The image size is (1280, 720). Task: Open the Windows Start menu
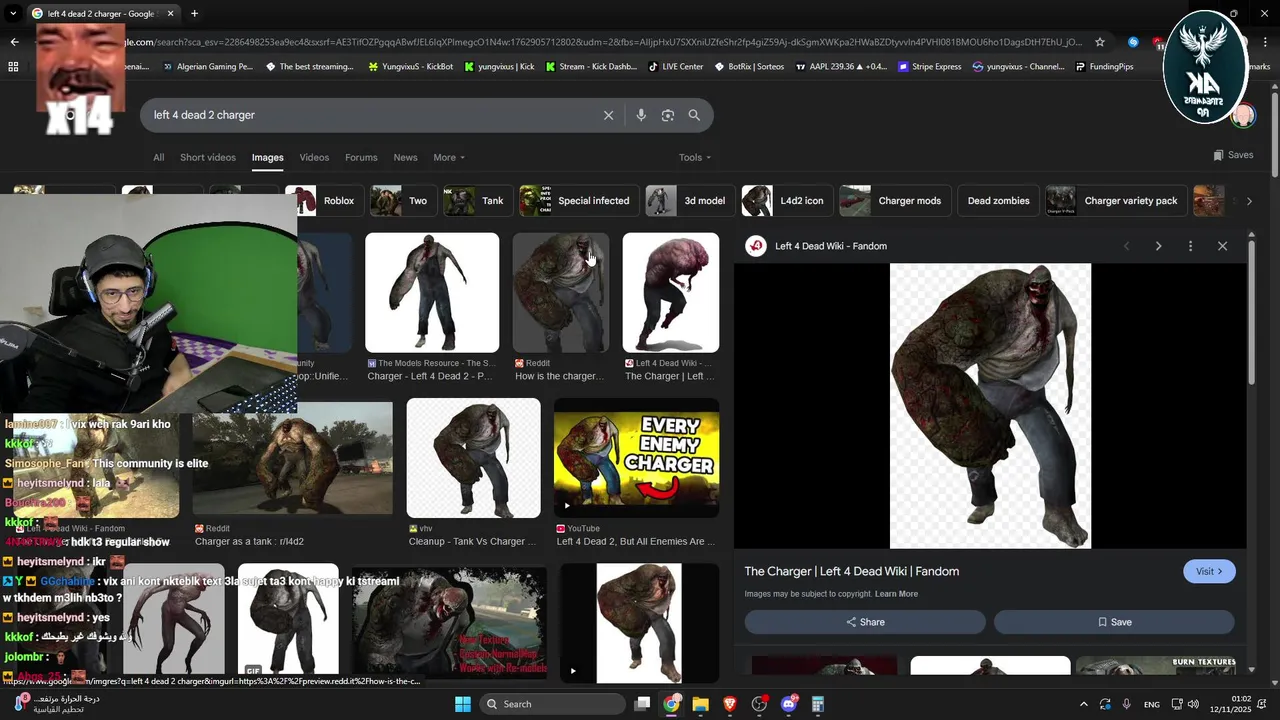coord(463,704)
